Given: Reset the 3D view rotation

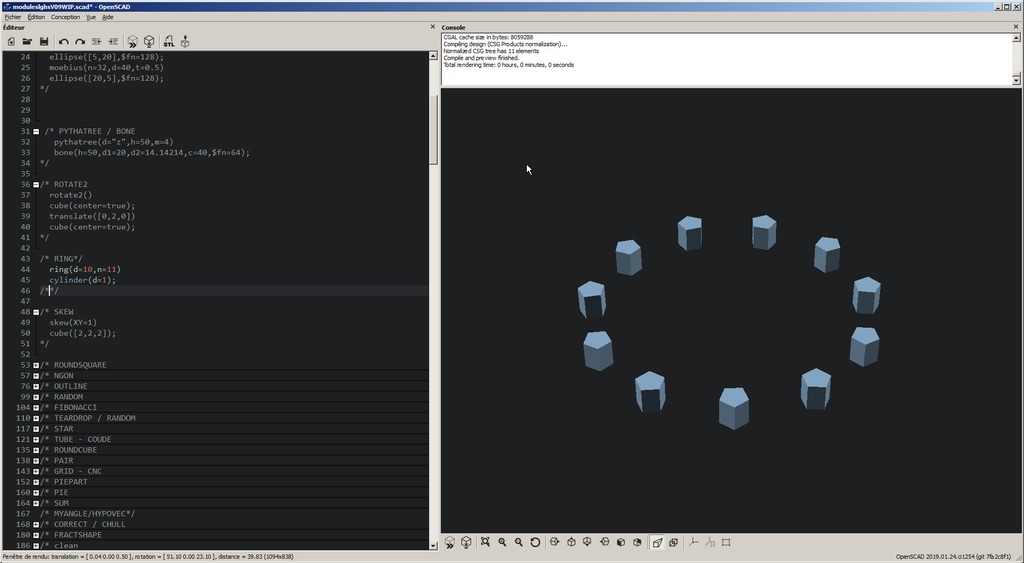Looking at the screenshot, I should (x=535, y=542).
